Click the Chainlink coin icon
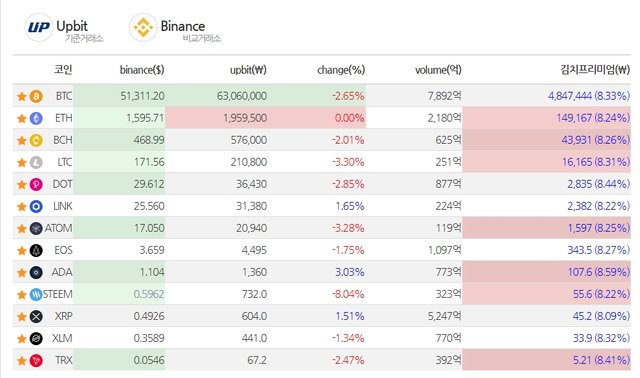The image size is (640, 378). coord(36,207)
